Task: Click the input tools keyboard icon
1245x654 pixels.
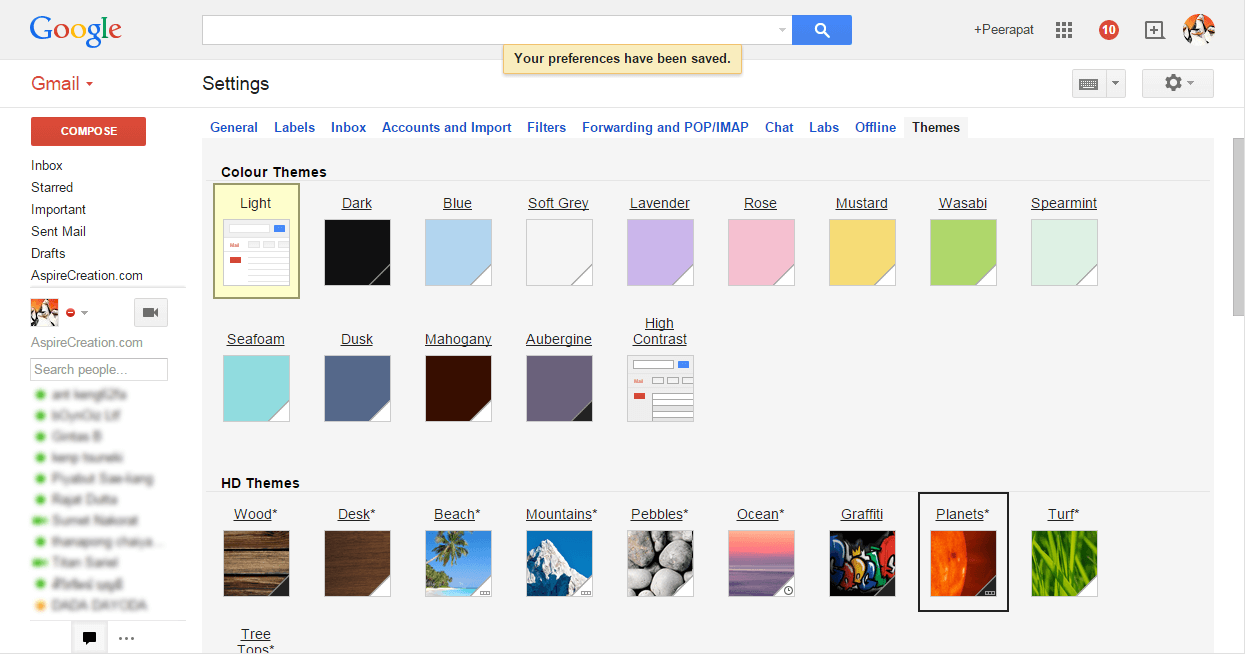Action: click(x=1088, y=84)
